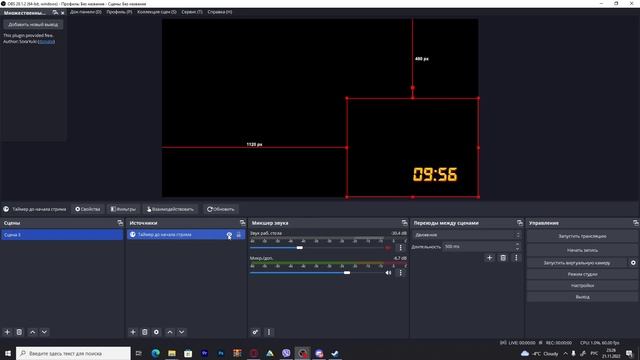
Task: Open advanced audio properties gear in the mixer
Action: (x=255, y=332)
